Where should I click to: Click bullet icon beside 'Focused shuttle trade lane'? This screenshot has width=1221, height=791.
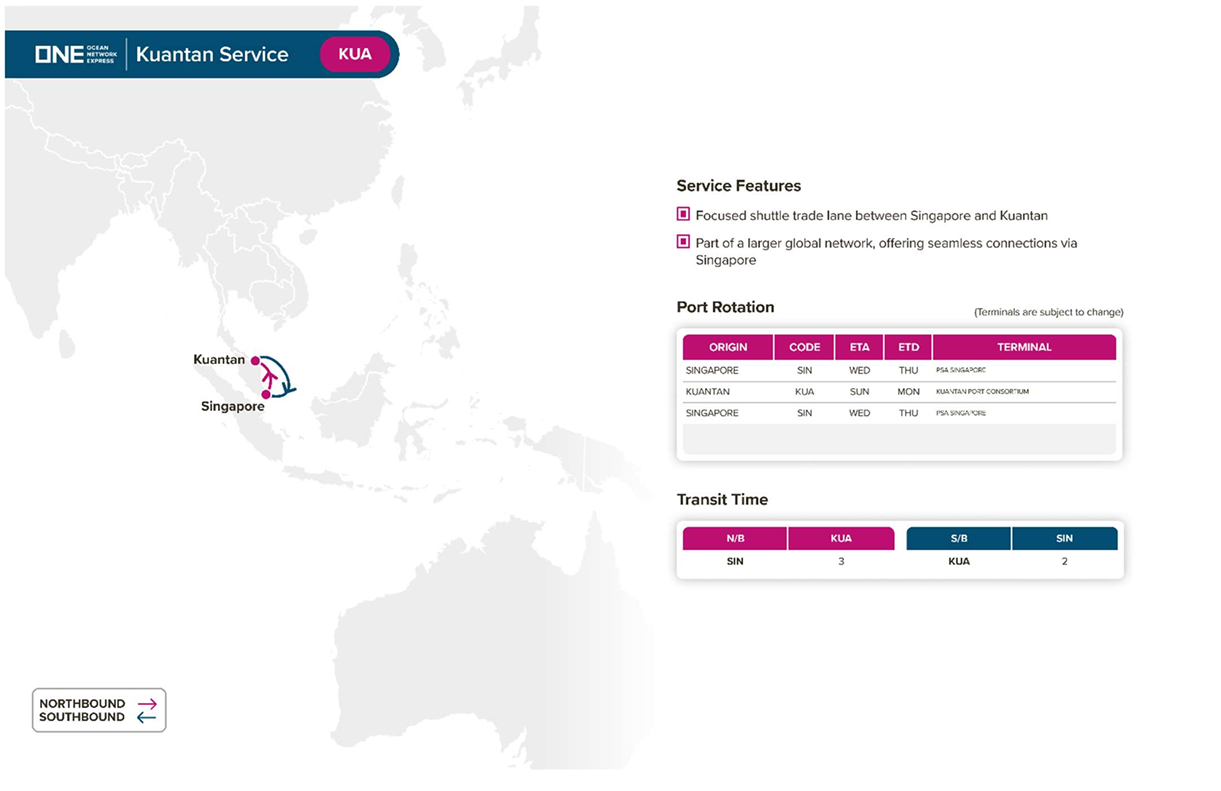pos(683,214)
